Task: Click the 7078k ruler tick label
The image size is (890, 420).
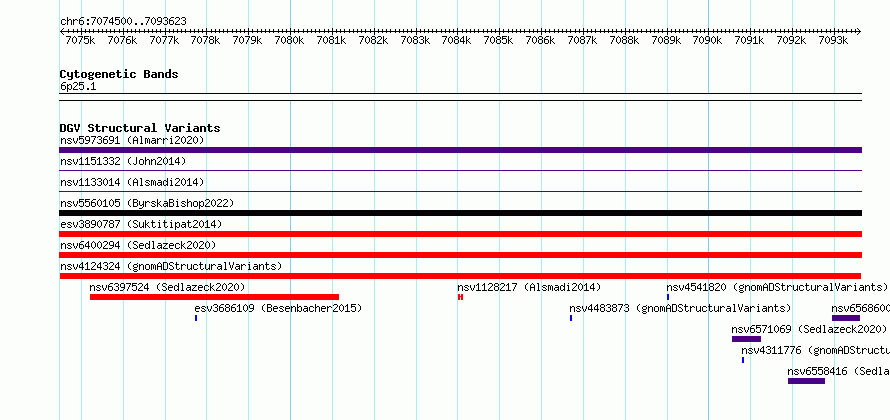Action: [205, 40]
